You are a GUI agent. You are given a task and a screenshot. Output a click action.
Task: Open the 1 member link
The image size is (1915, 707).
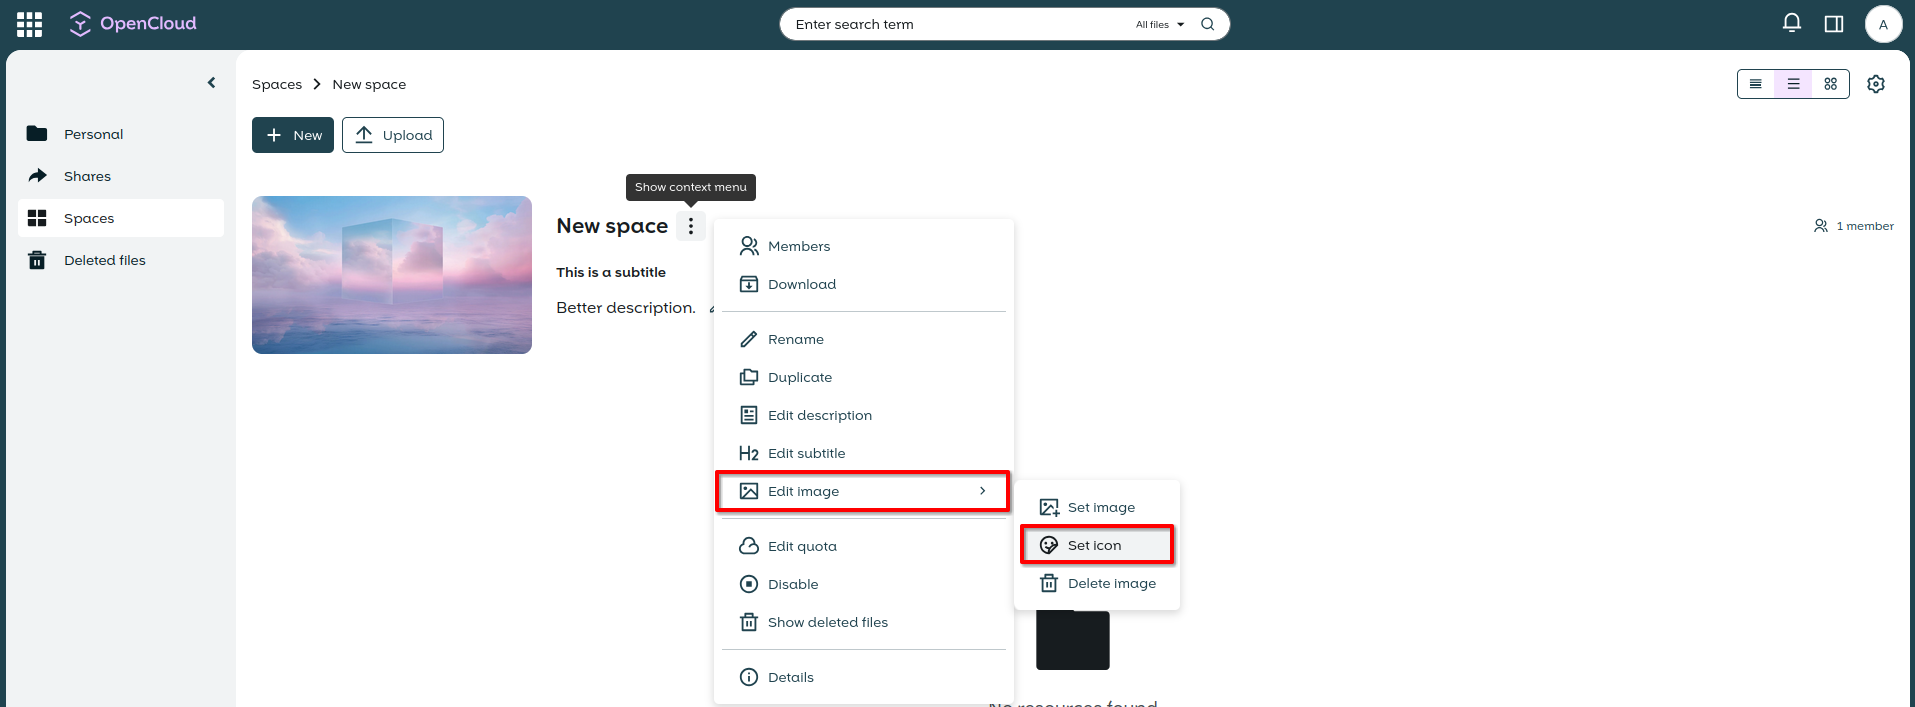click(1854, 226)
